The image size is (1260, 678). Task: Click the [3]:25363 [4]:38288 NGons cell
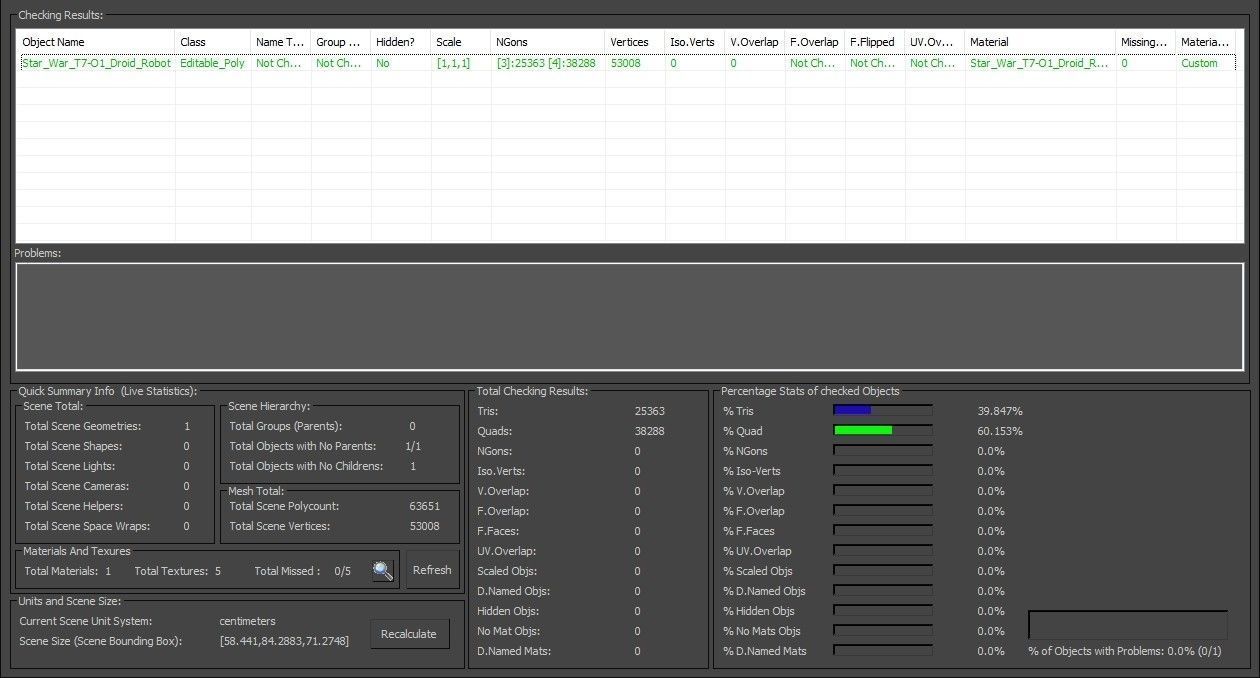click(548, 63)
